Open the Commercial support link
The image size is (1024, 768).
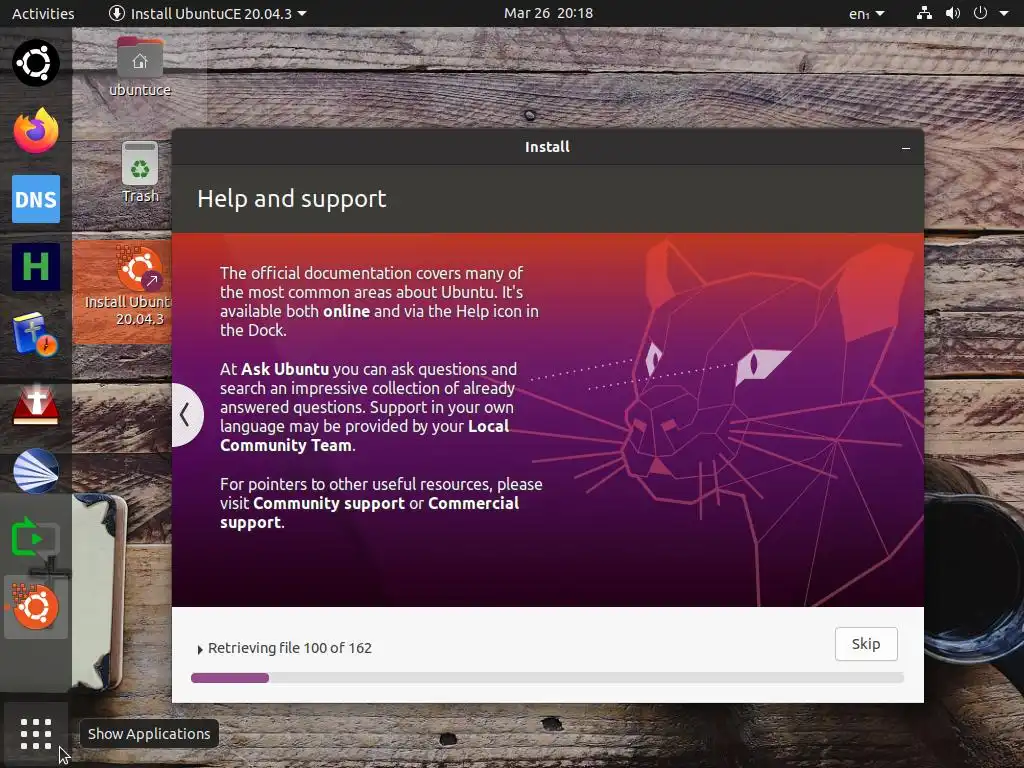point(370,513)
